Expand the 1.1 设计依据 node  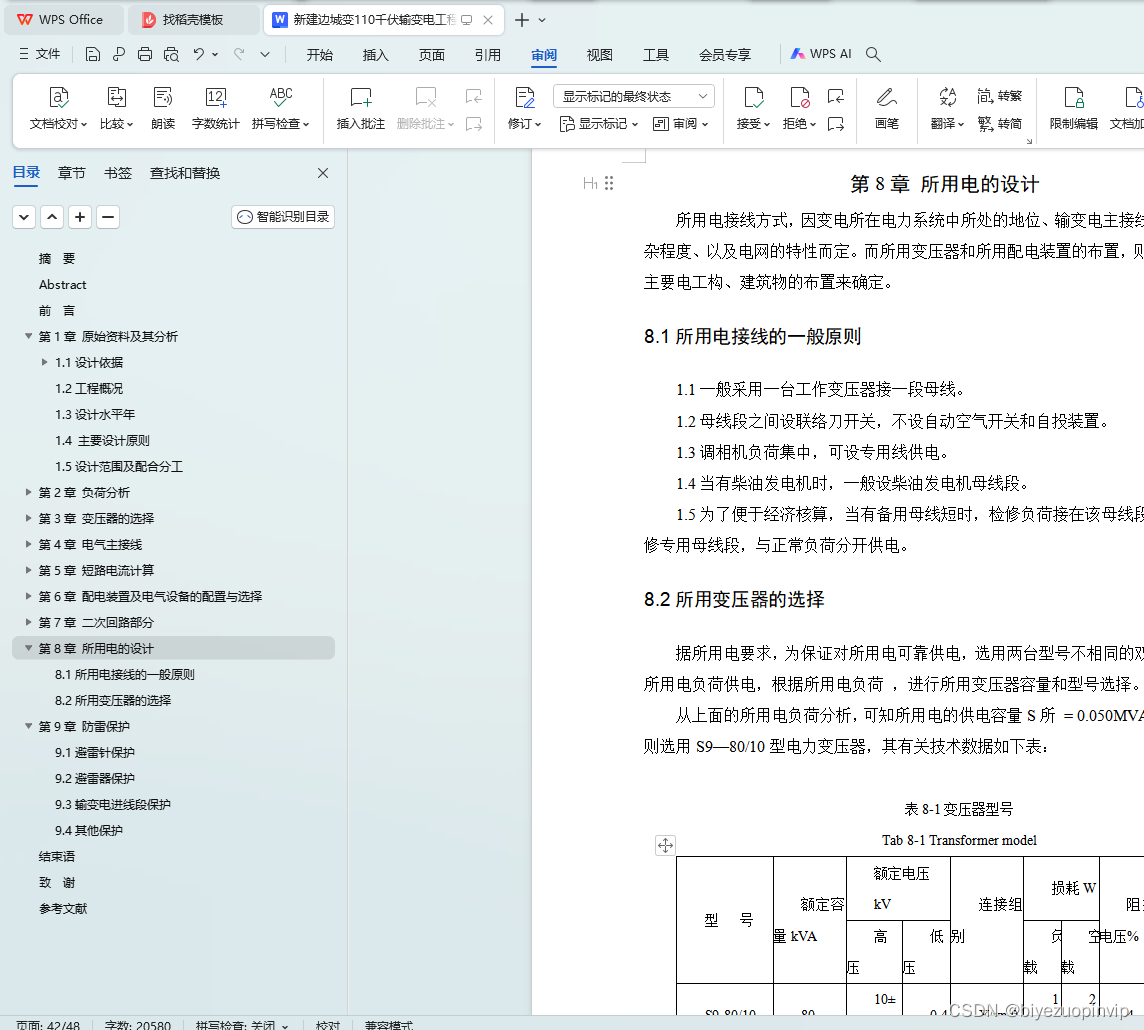(45, 362)
